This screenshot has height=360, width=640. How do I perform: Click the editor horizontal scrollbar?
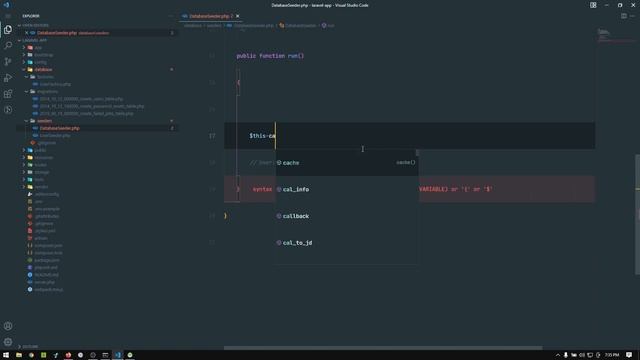click(383, 348)
